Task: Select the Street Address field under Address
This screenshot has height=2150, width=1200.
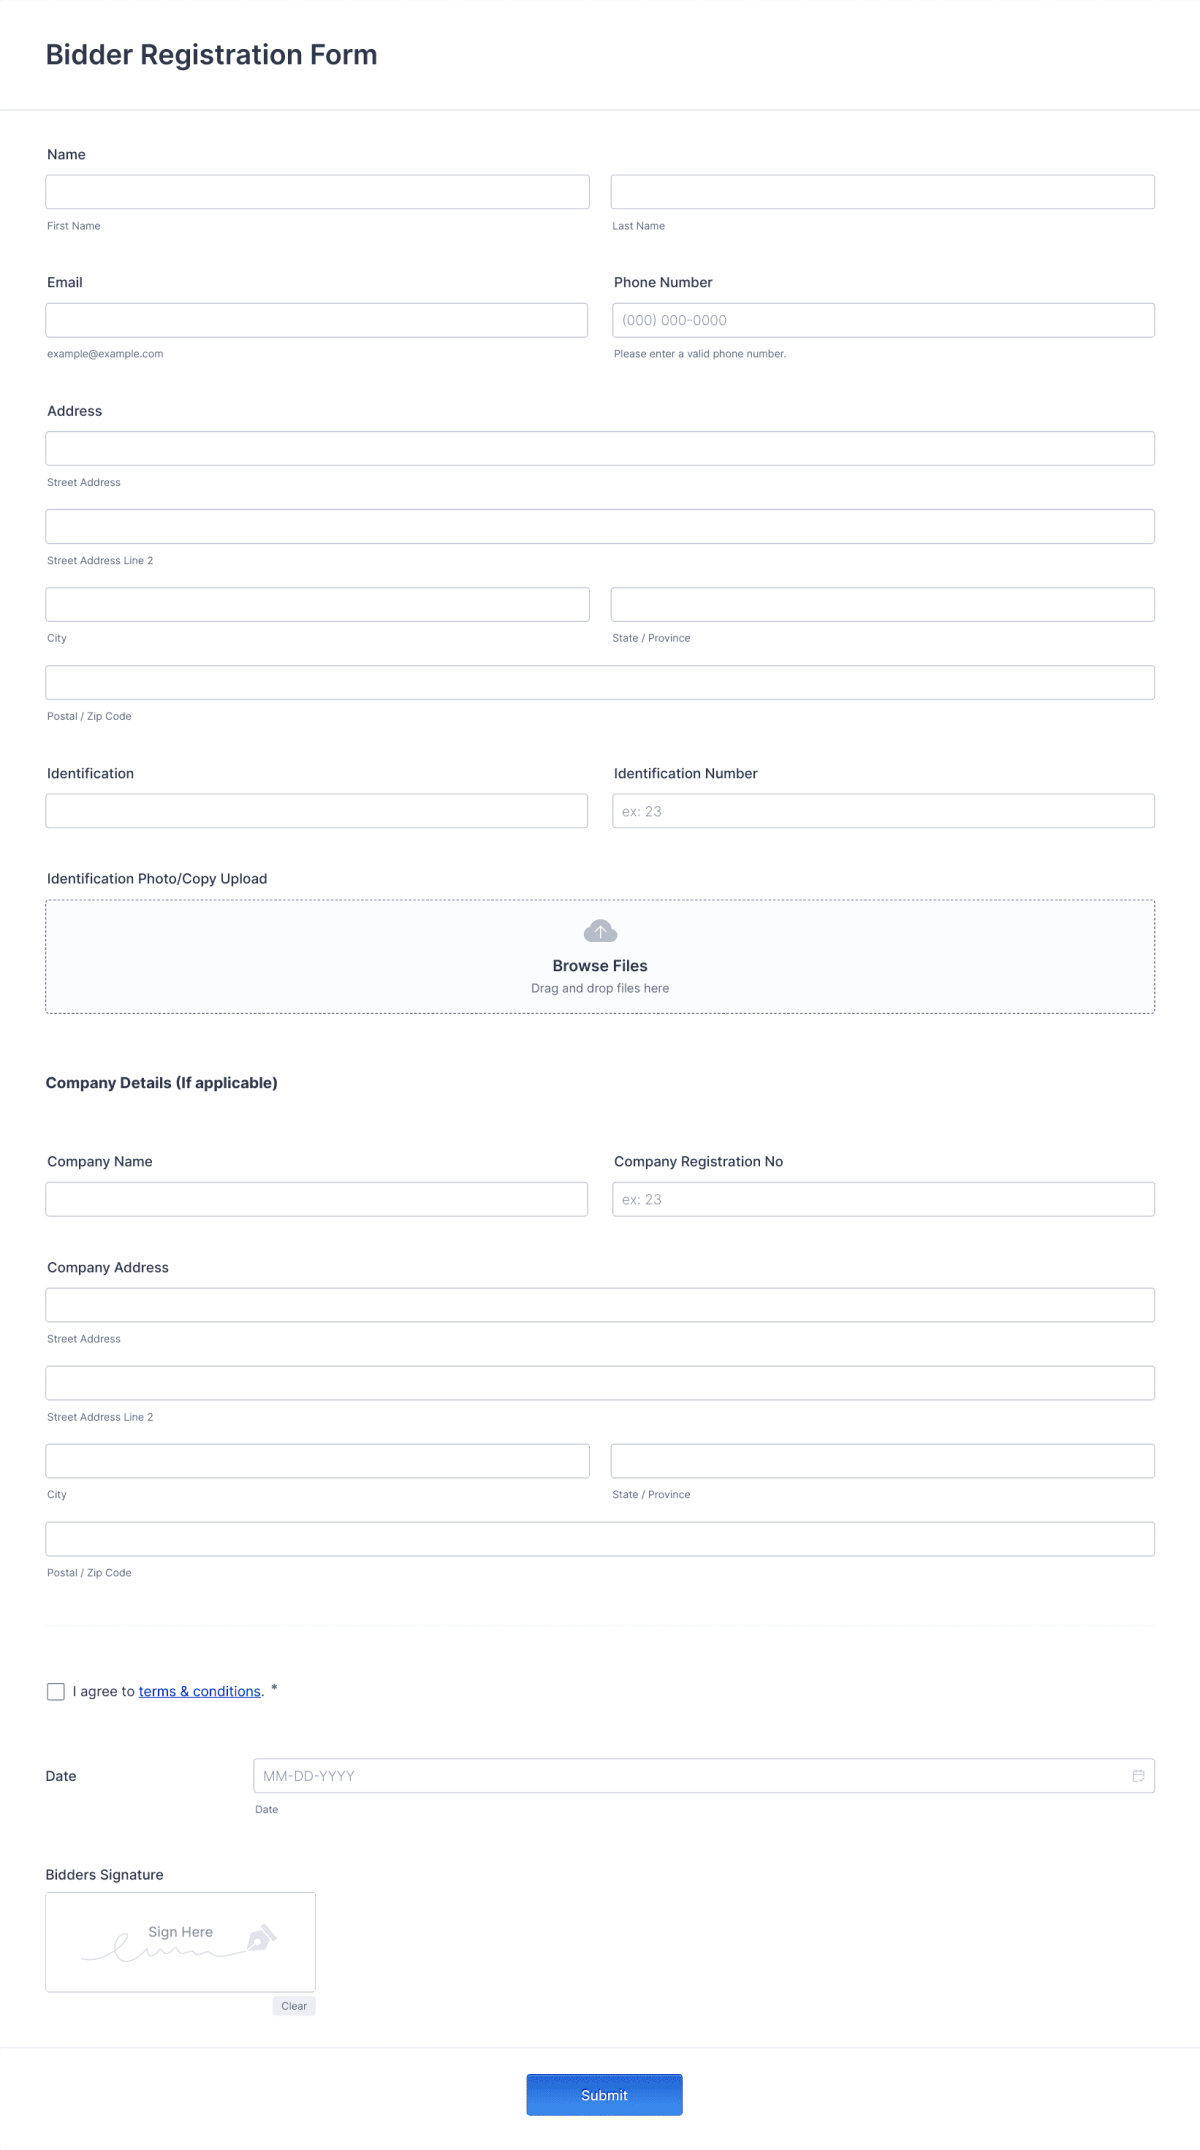Action: (x=599, y=448)
